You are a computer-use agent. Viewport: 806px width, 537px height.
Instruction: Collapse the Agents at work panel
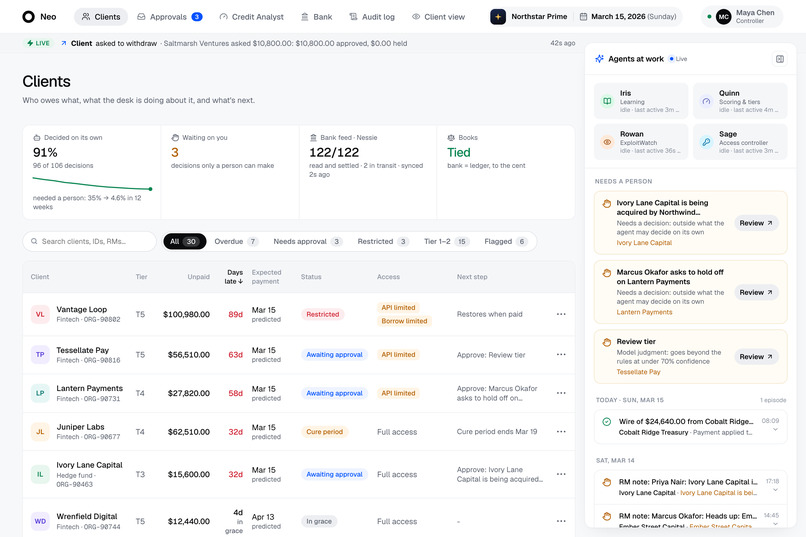tap(779, 59)
